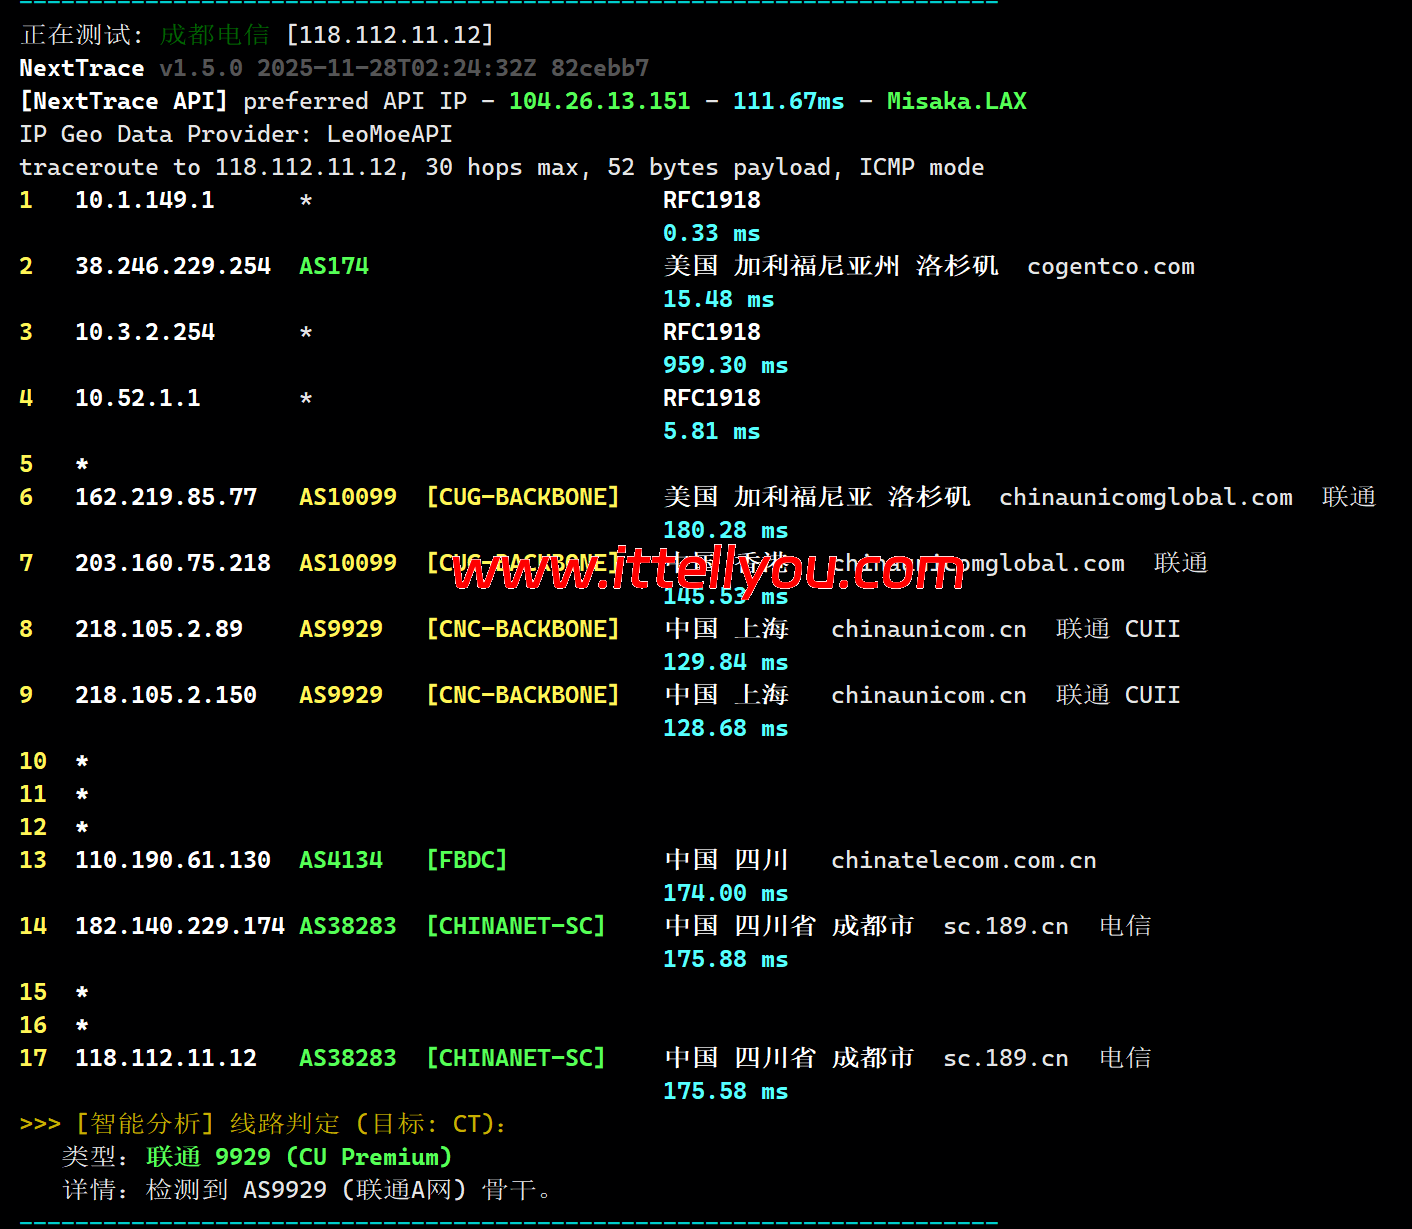Image resolution: width=1412 pixels, height=1229 pixels.
Task: Click the AS4134 number on hop 13
Action: [341, 860]
